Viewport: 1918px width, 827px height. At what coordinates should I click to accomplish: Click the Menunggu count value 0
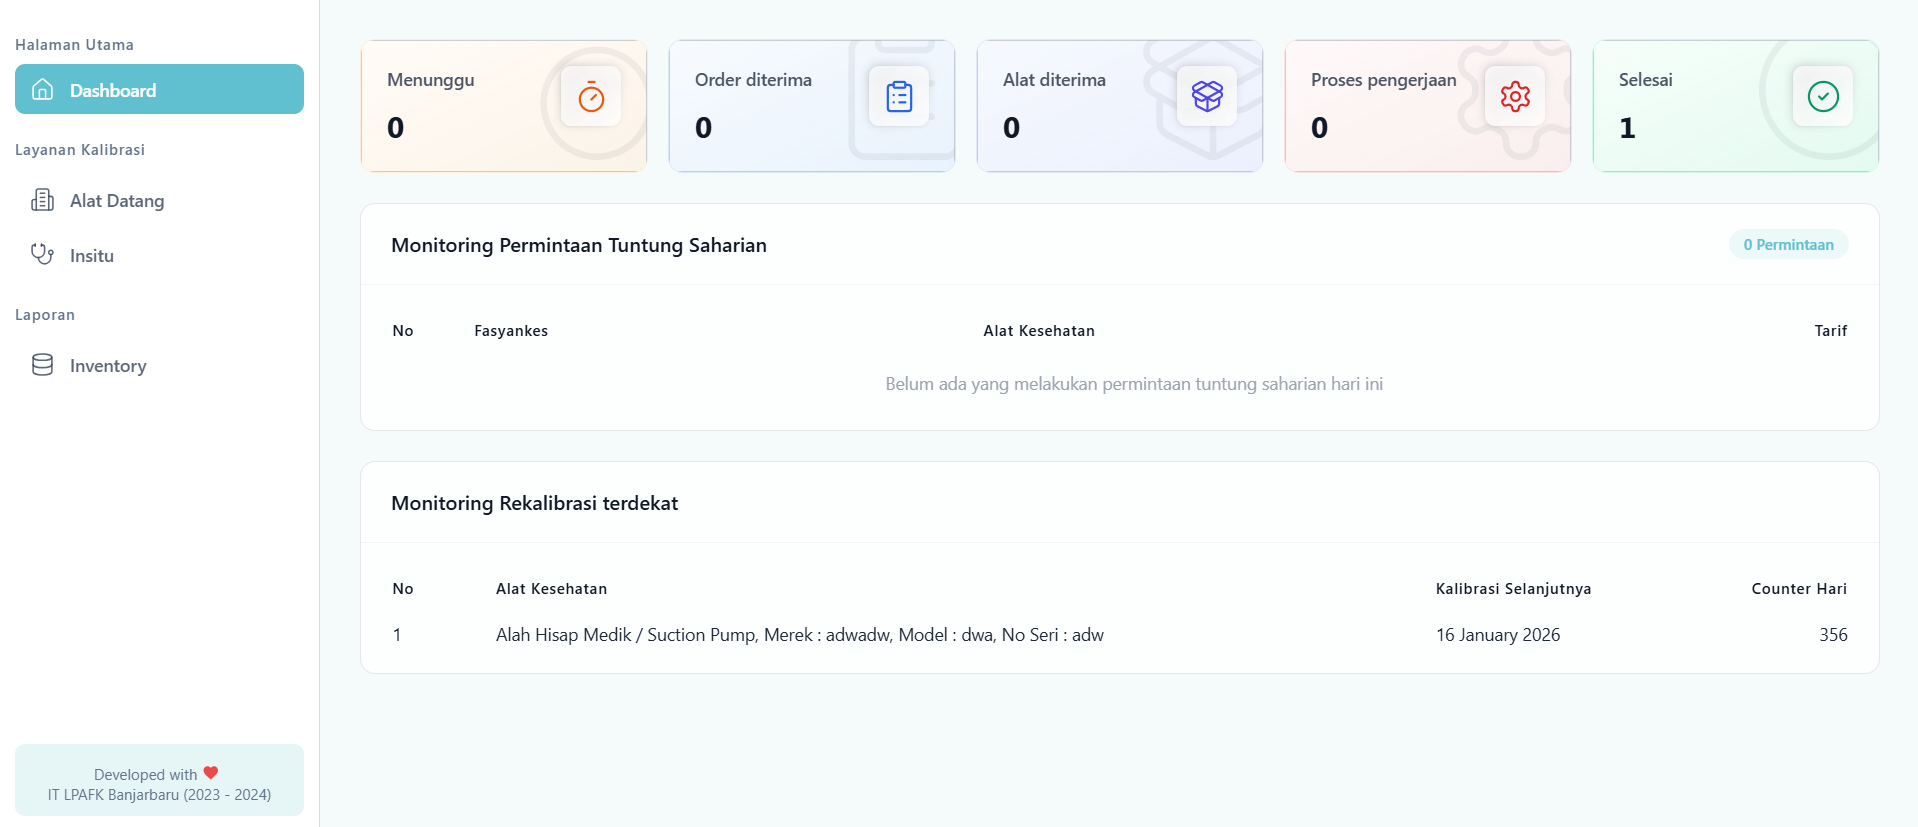point(396,128)
